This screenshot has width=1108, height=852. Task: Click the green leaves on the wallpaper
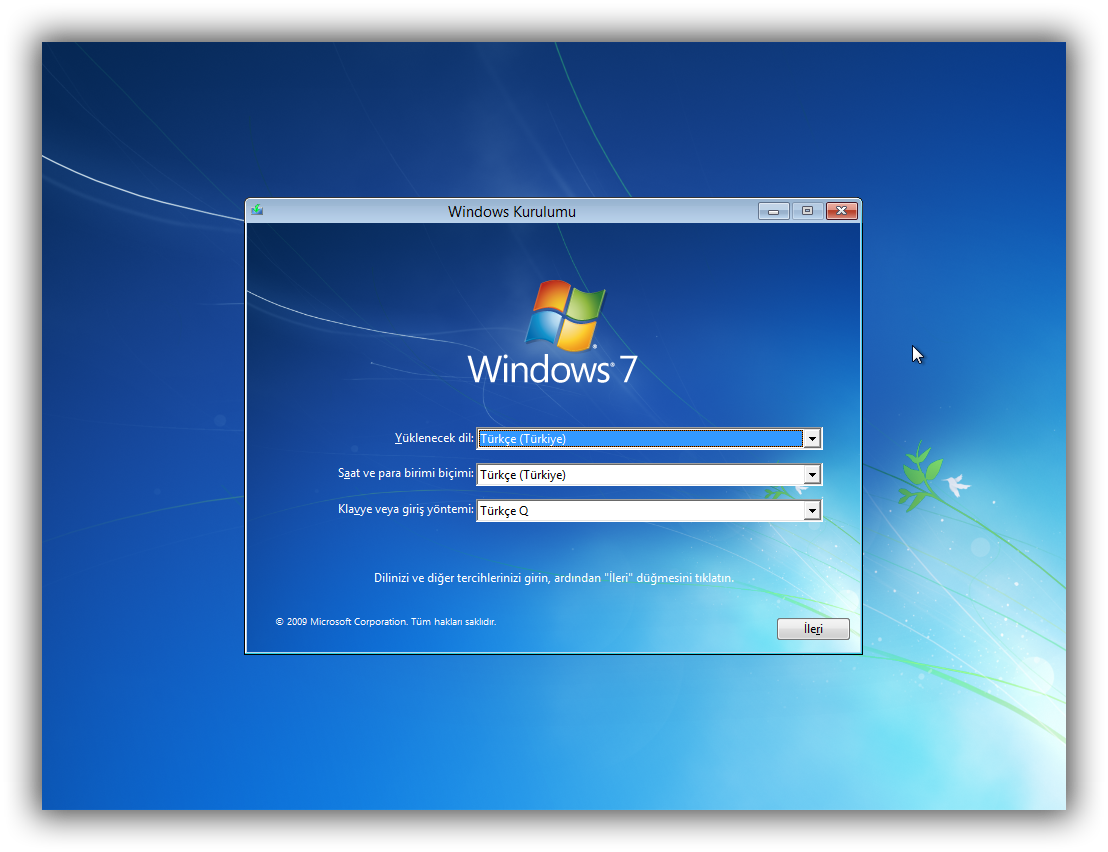click(x=920, y=472)
